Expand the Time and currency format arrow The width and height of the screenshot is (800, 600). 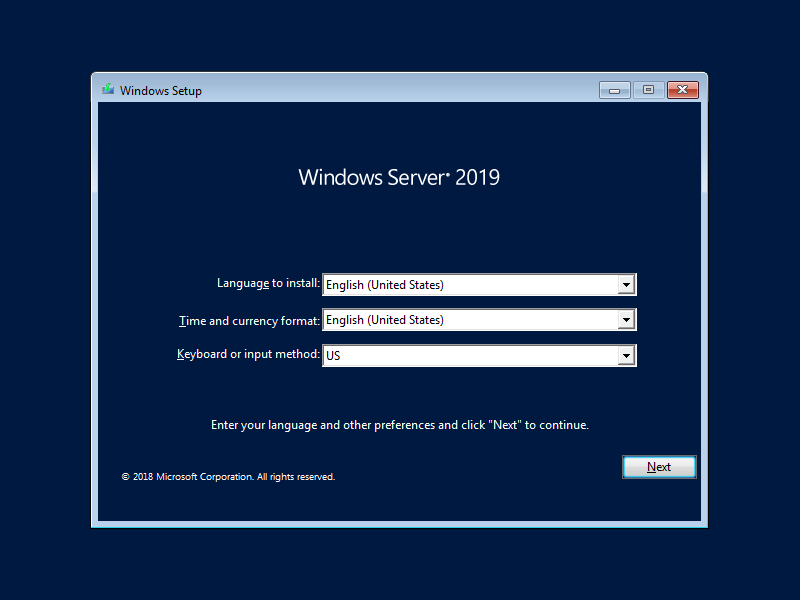point(626,320)
